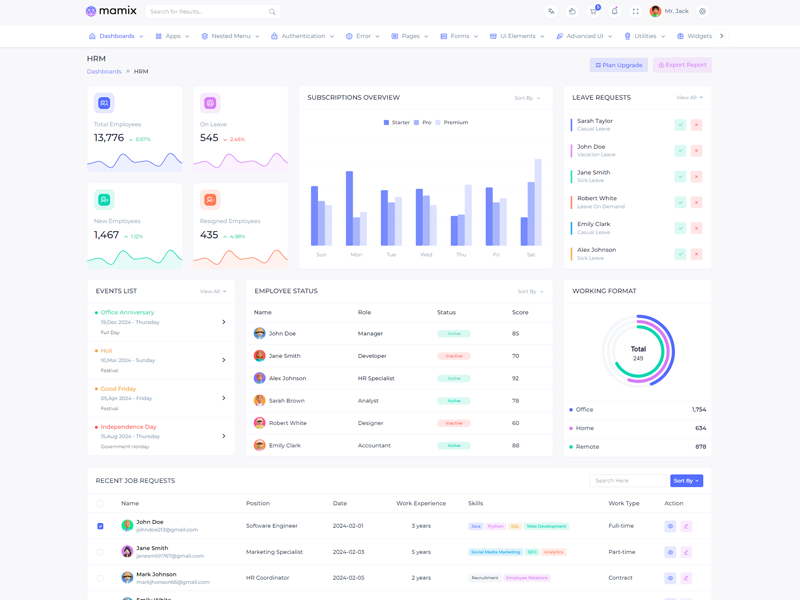Tick the select-all checkbox in table header
800x600 pixels.
pos(100,503)
